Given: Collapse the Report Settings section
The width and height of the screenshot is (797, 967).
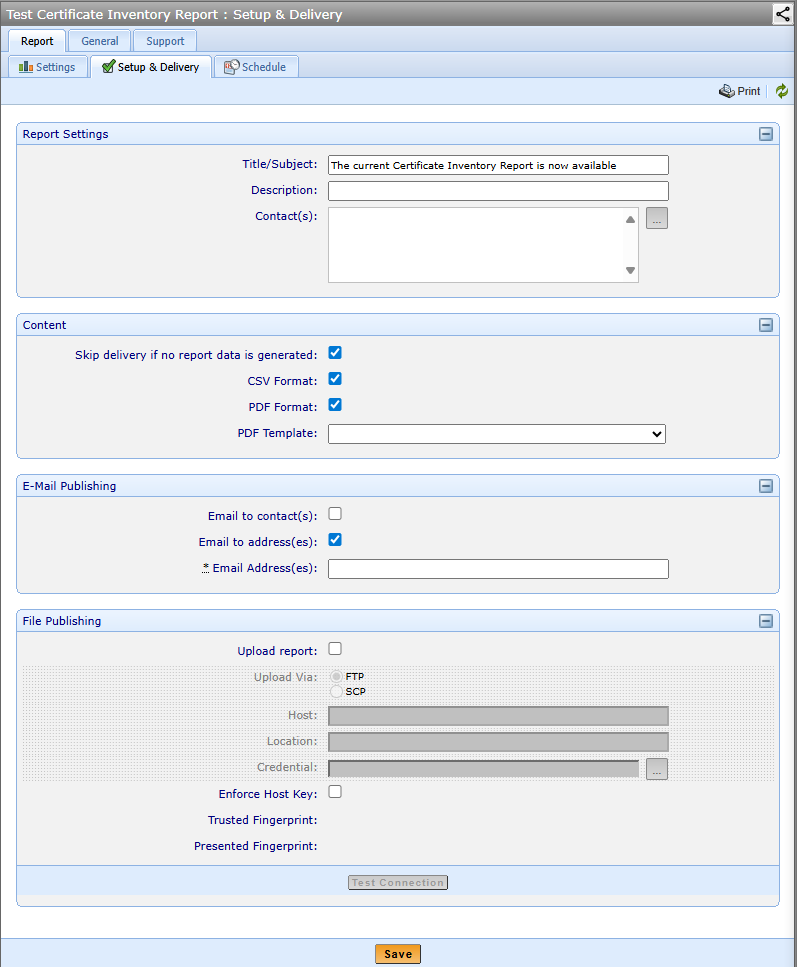Looking at the screenshot, I should tap(766, 134).
